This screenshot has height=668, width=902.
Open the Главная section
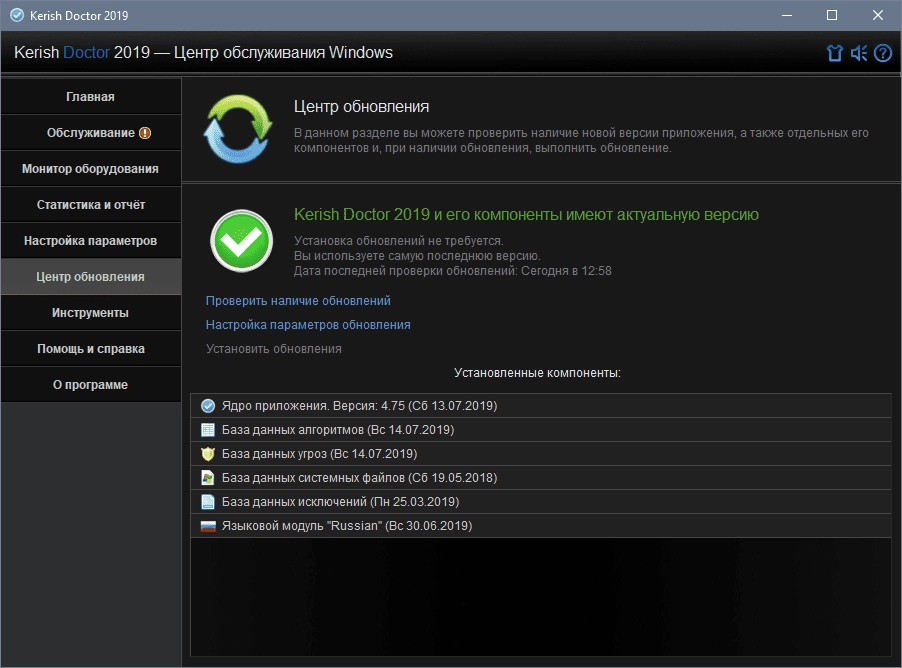pyautogui.click(x=91, y=97)
